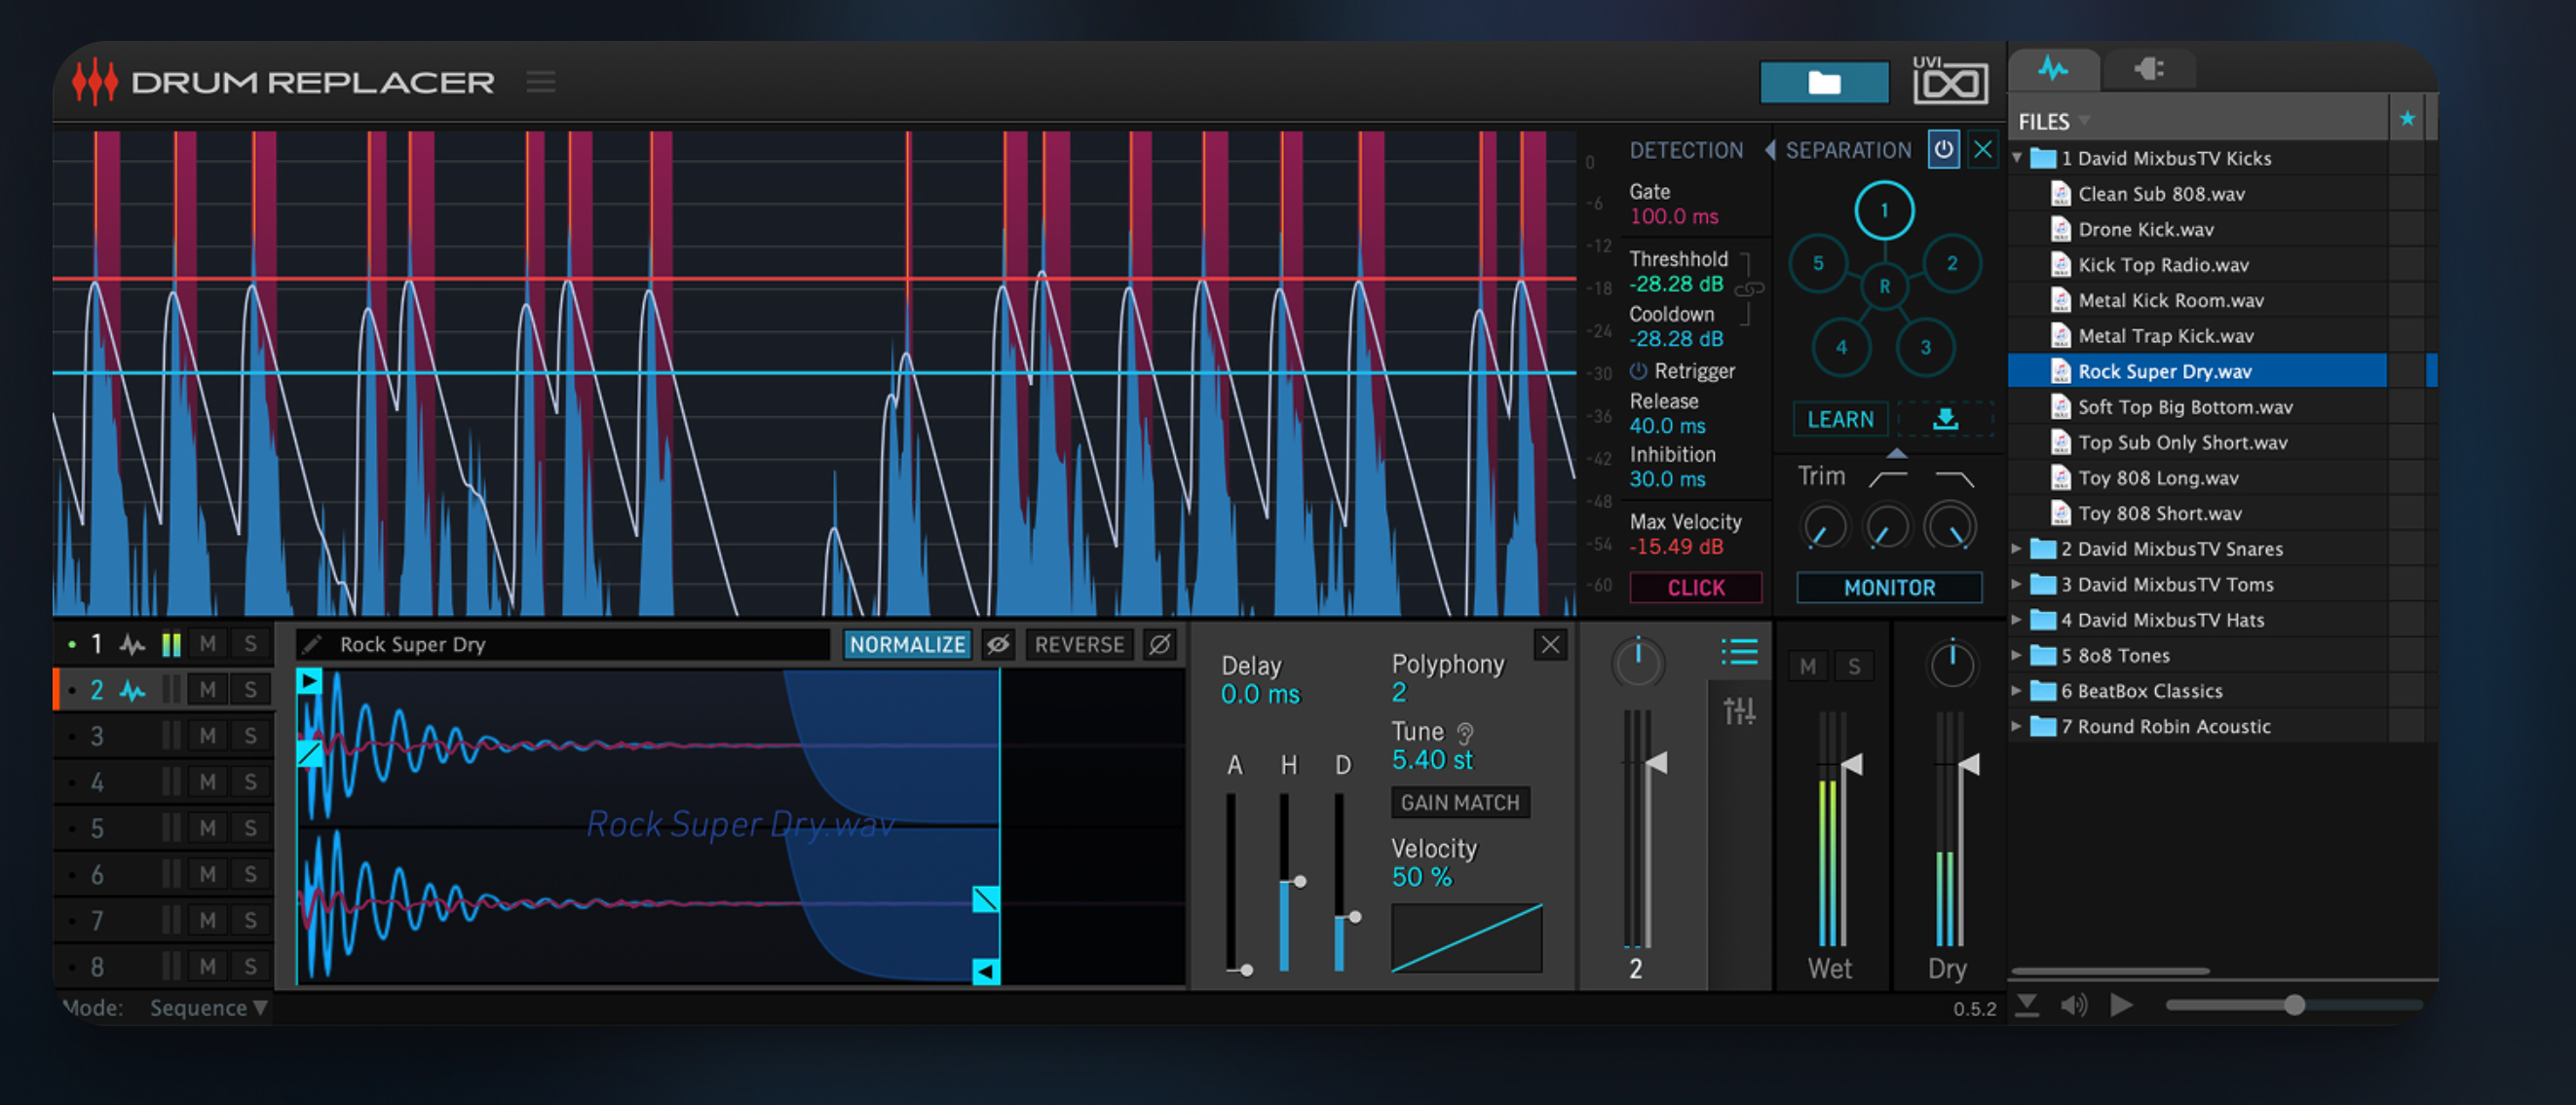Close the sample settings panel
Screen dimensions: 2576x1105
tap(1550, 644)
